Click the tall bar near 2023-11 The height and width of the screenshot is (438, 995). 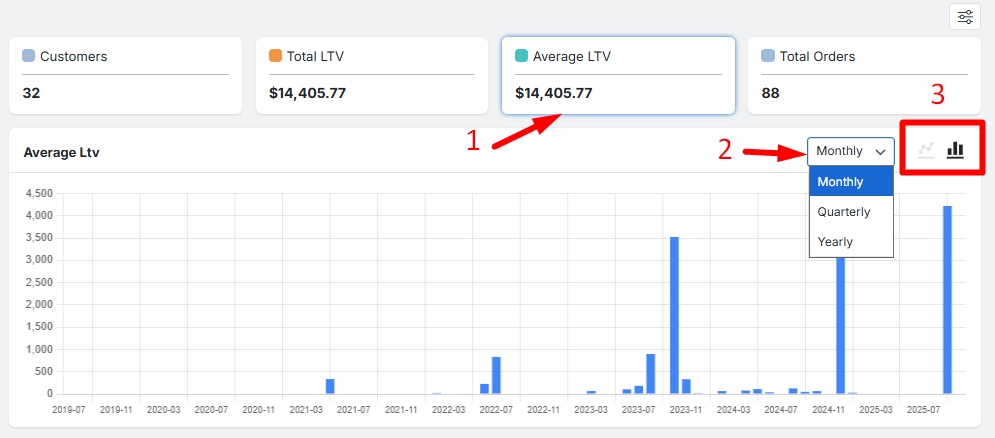[x=674, y=315]
